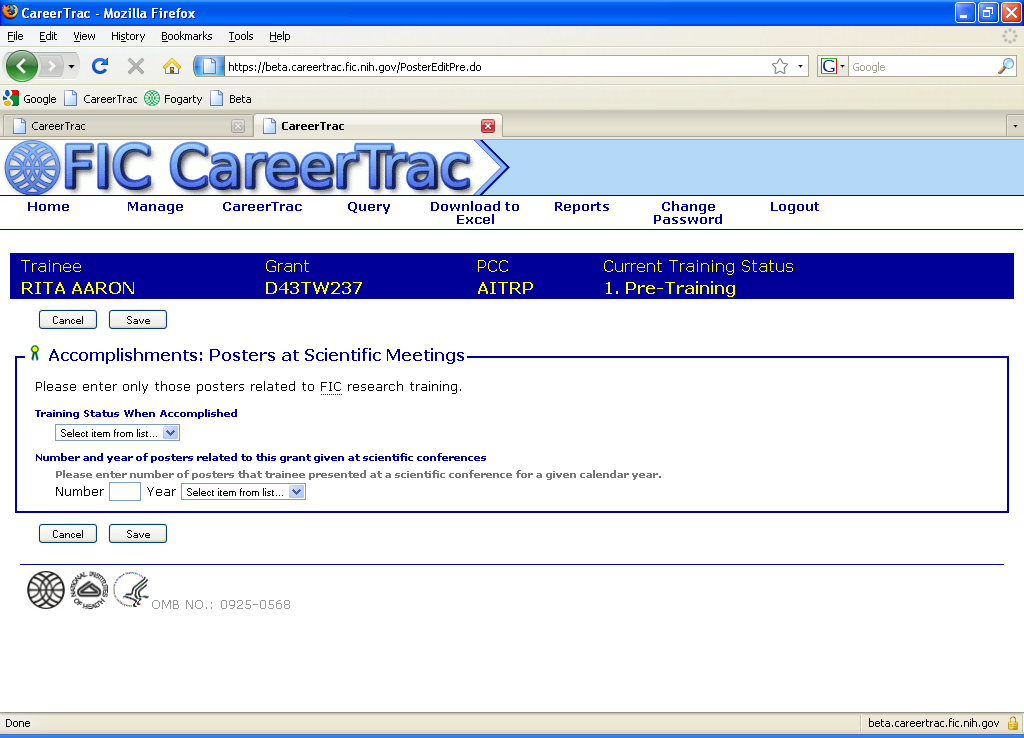The height and width of the screenshot is (738, 1024).
Task: Open the Tools menu
Action: coord(240,36)
